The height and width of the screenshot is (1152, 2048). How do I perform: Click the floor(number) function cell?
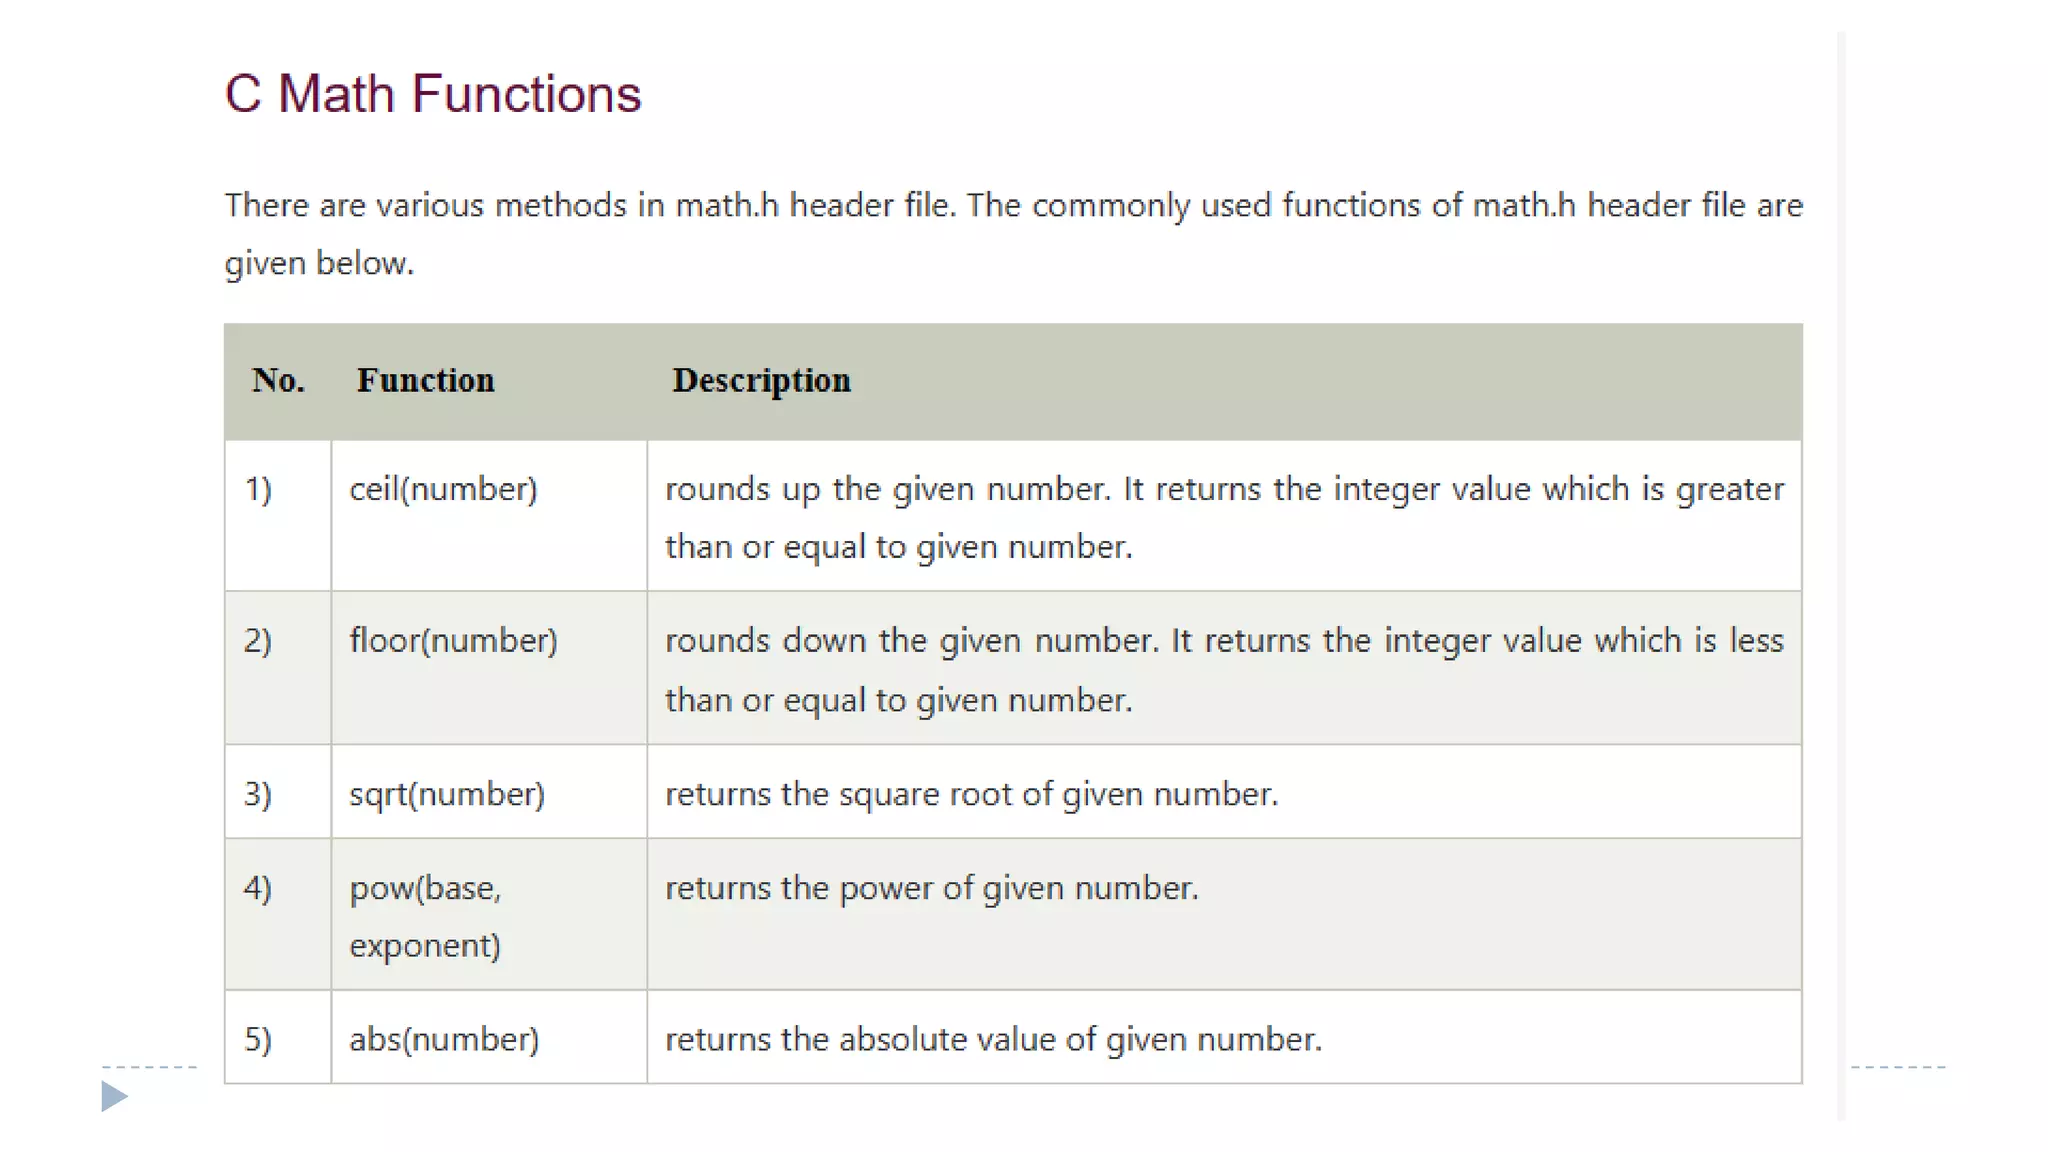(x=489, y=668)
